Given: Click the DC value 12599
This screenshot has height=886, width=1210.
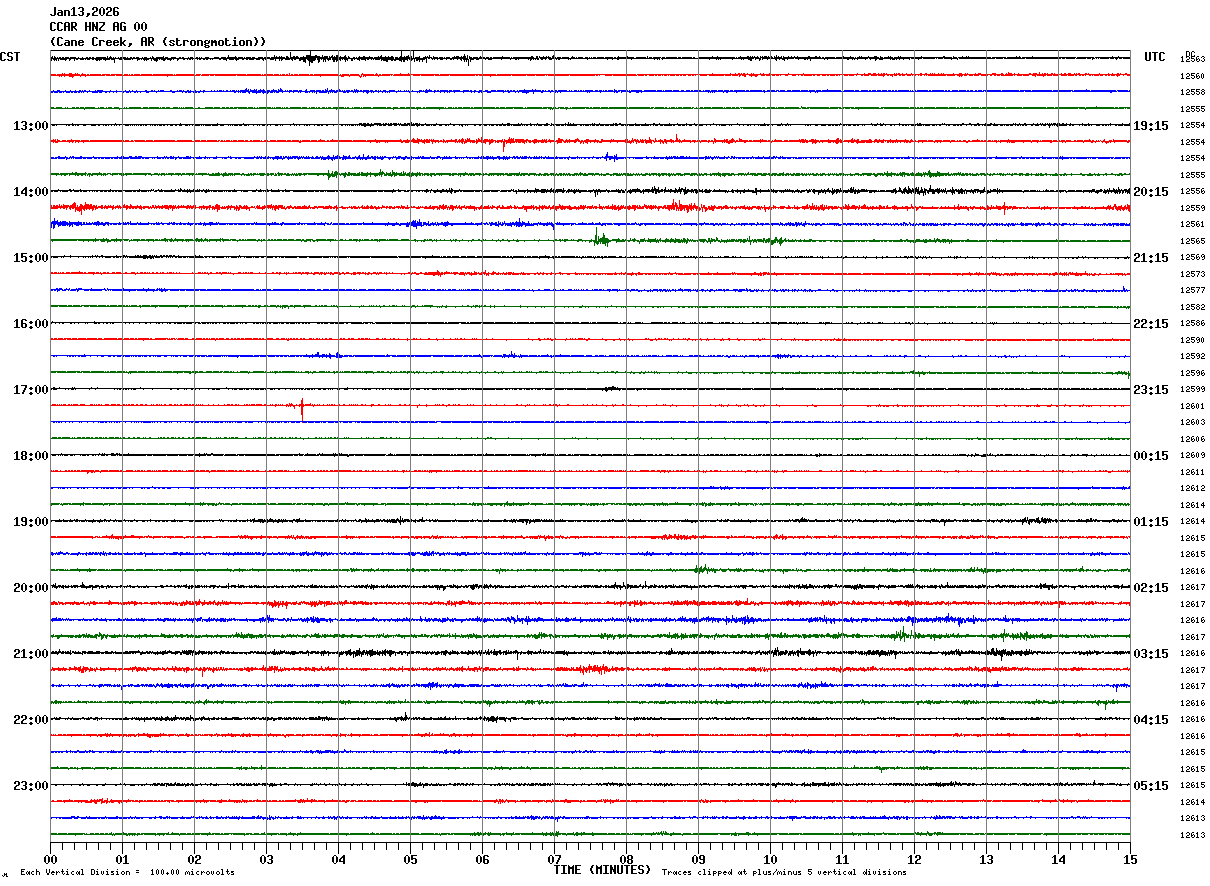Looking at the screenshot, I should tap(1193, 390).
